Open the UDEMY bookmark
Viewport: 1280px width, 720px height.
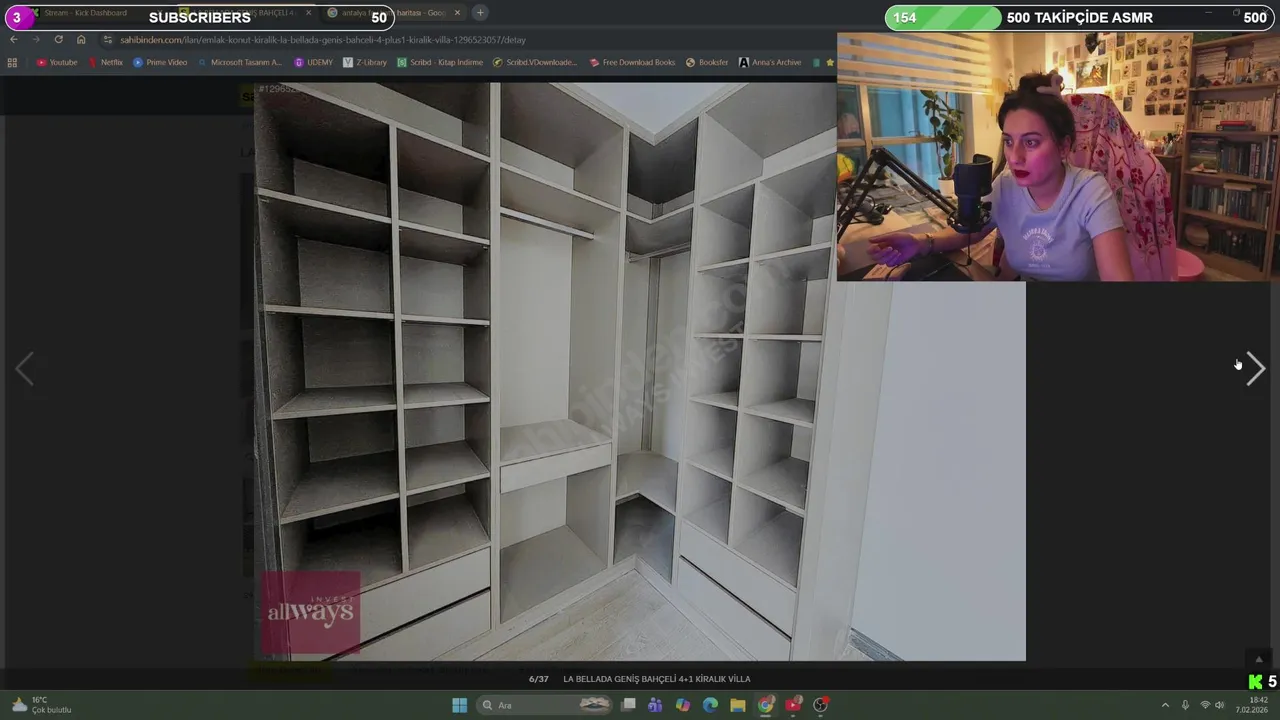(314, 62)
